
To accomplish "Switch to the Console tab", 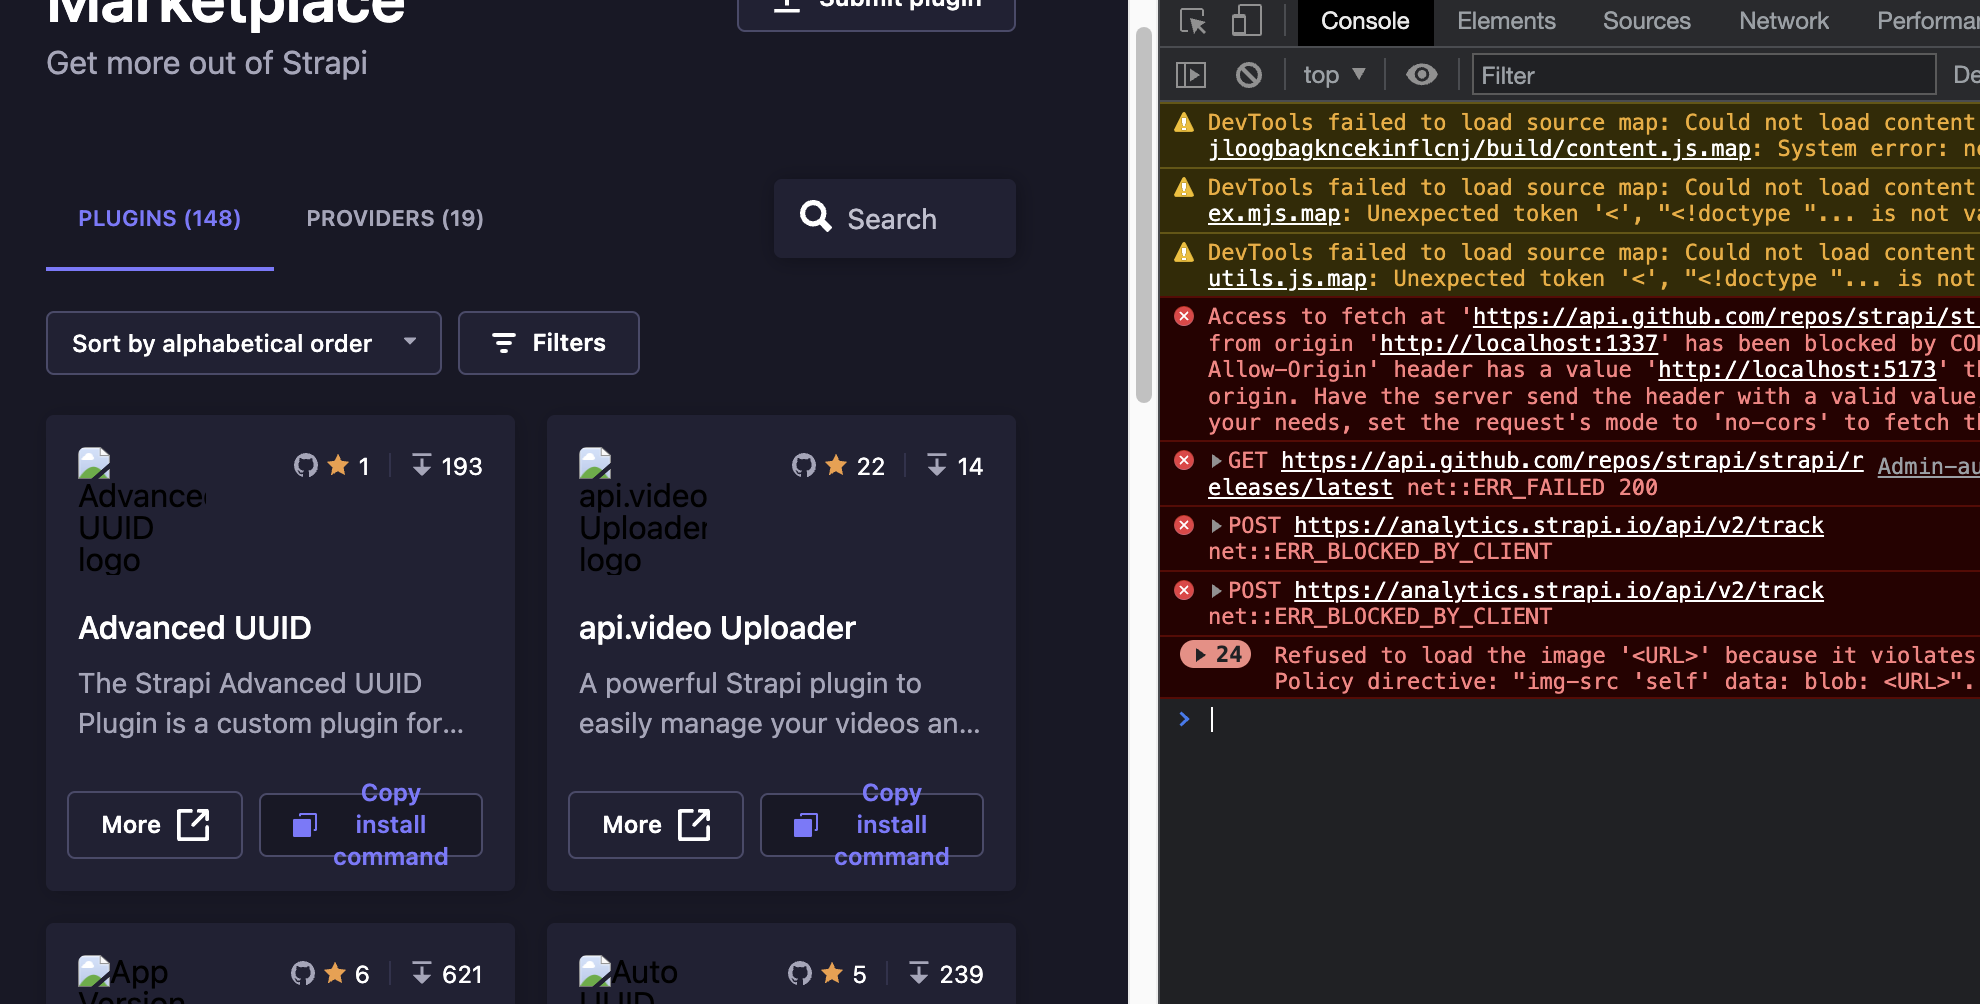I will click(1365, 21).
